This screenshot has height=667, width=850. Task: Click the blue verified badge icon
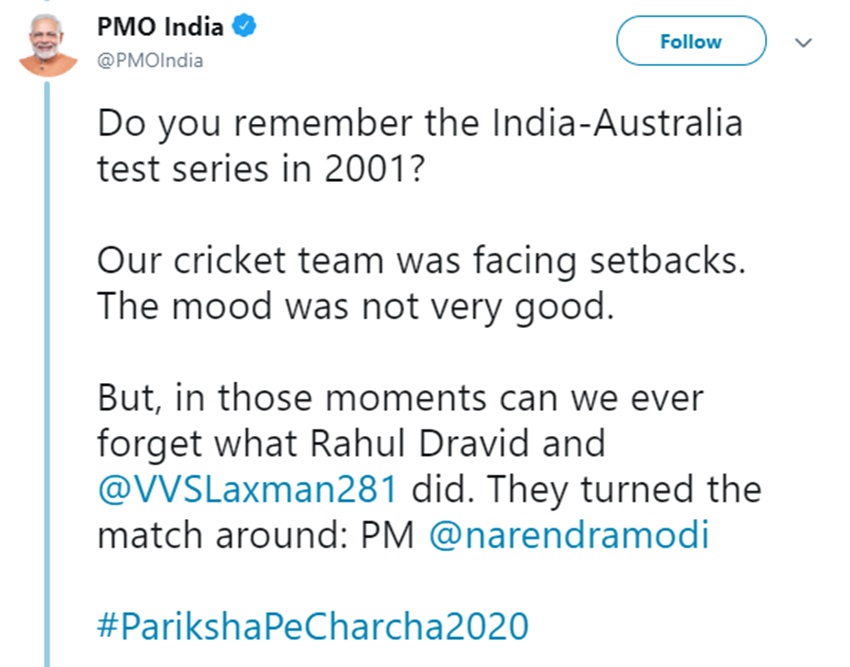point(245,28)
